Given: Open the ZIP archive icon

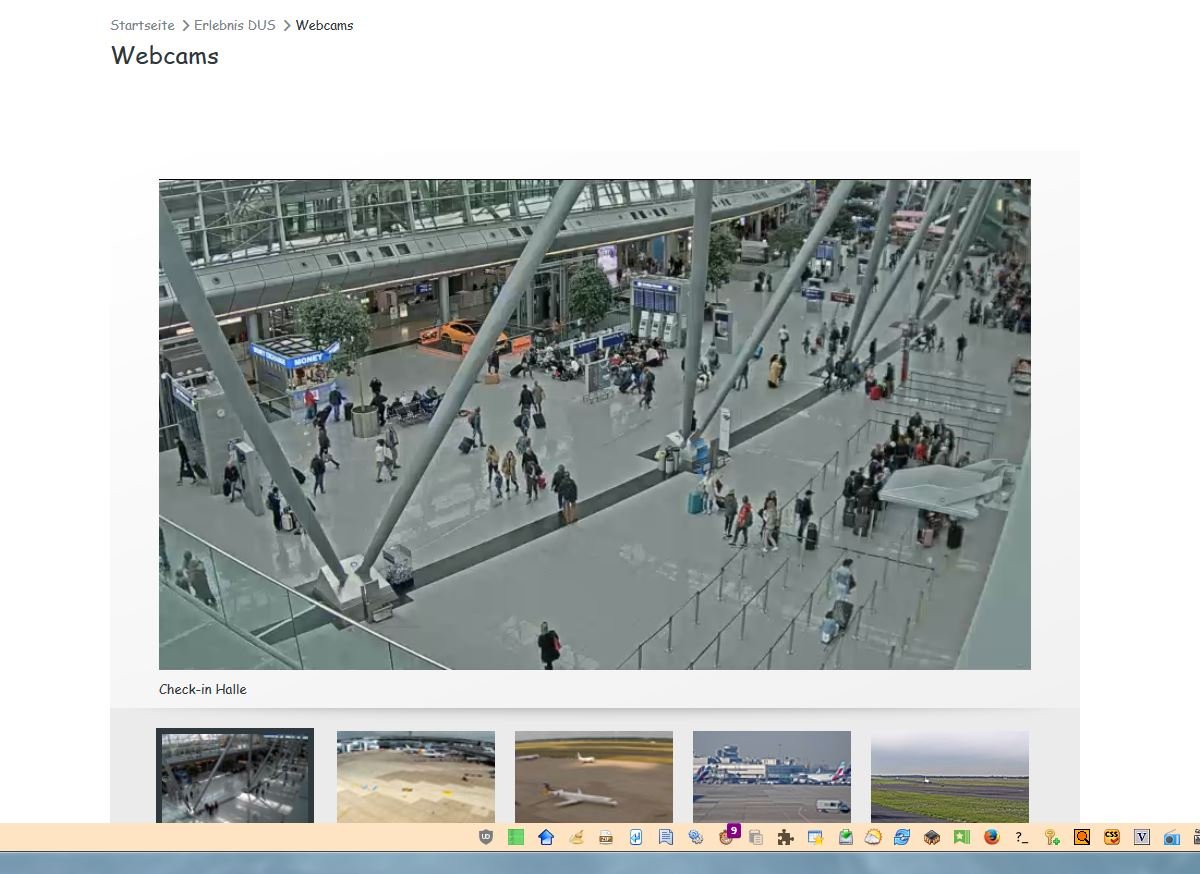Looking at the screenshot, I should point(606,838).
